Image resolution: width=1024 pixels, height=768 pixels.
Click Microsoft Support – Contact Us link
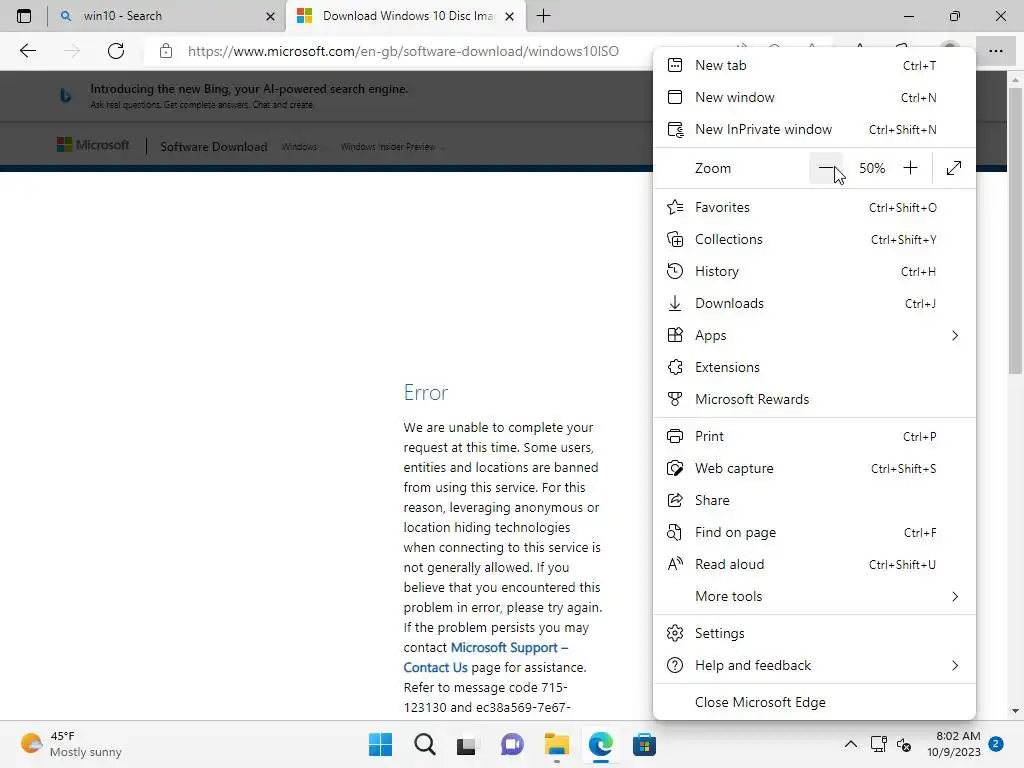click(x=485, y=658)
